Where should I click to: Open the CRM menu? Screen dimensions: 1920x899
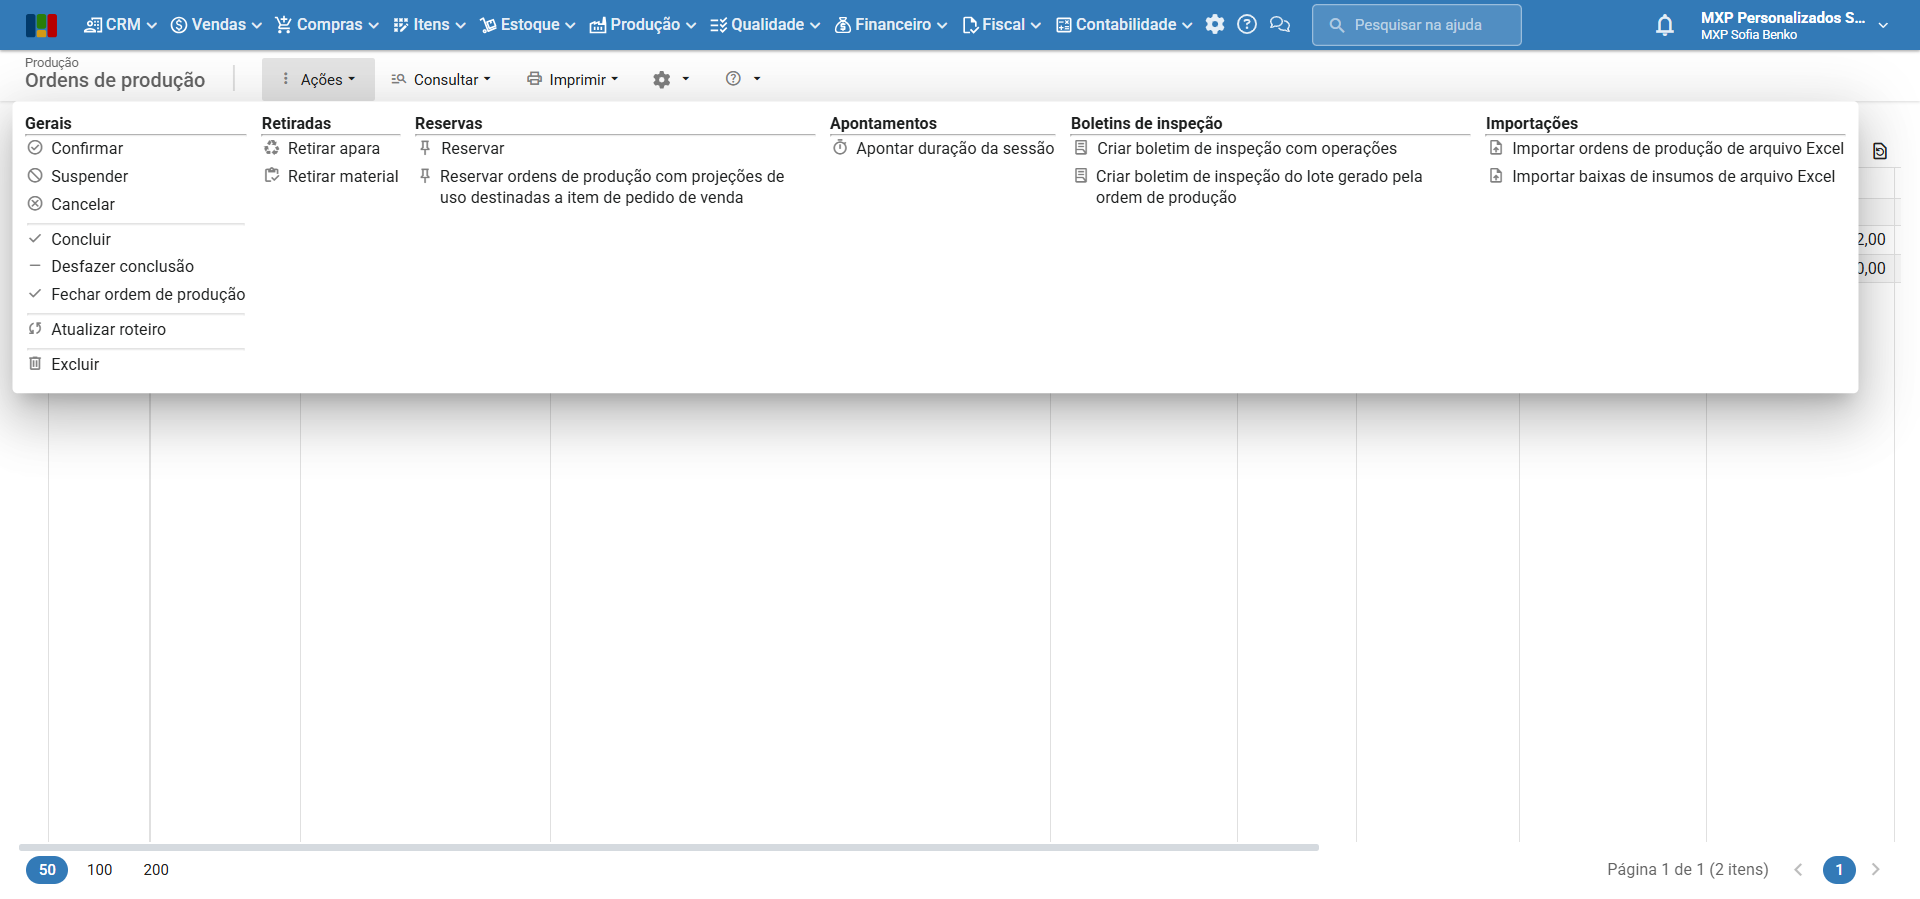click(x=121, y=25)
